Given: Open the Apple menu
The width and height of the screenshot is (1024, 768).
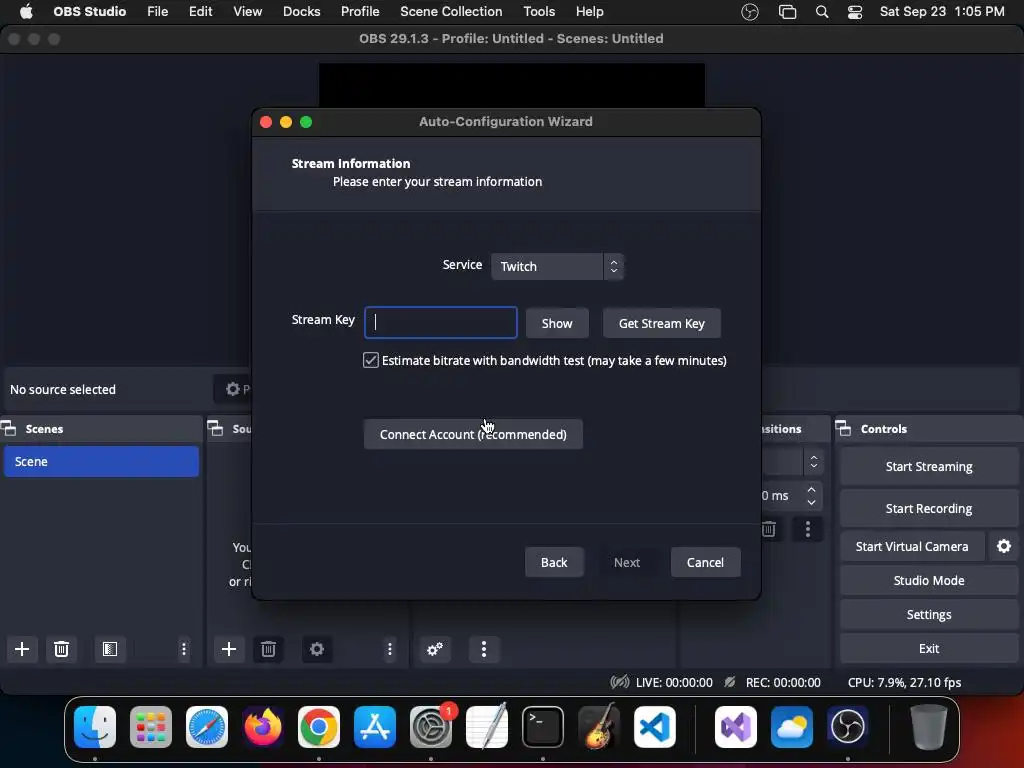Looking at the screenshot, I should point(26,12).
